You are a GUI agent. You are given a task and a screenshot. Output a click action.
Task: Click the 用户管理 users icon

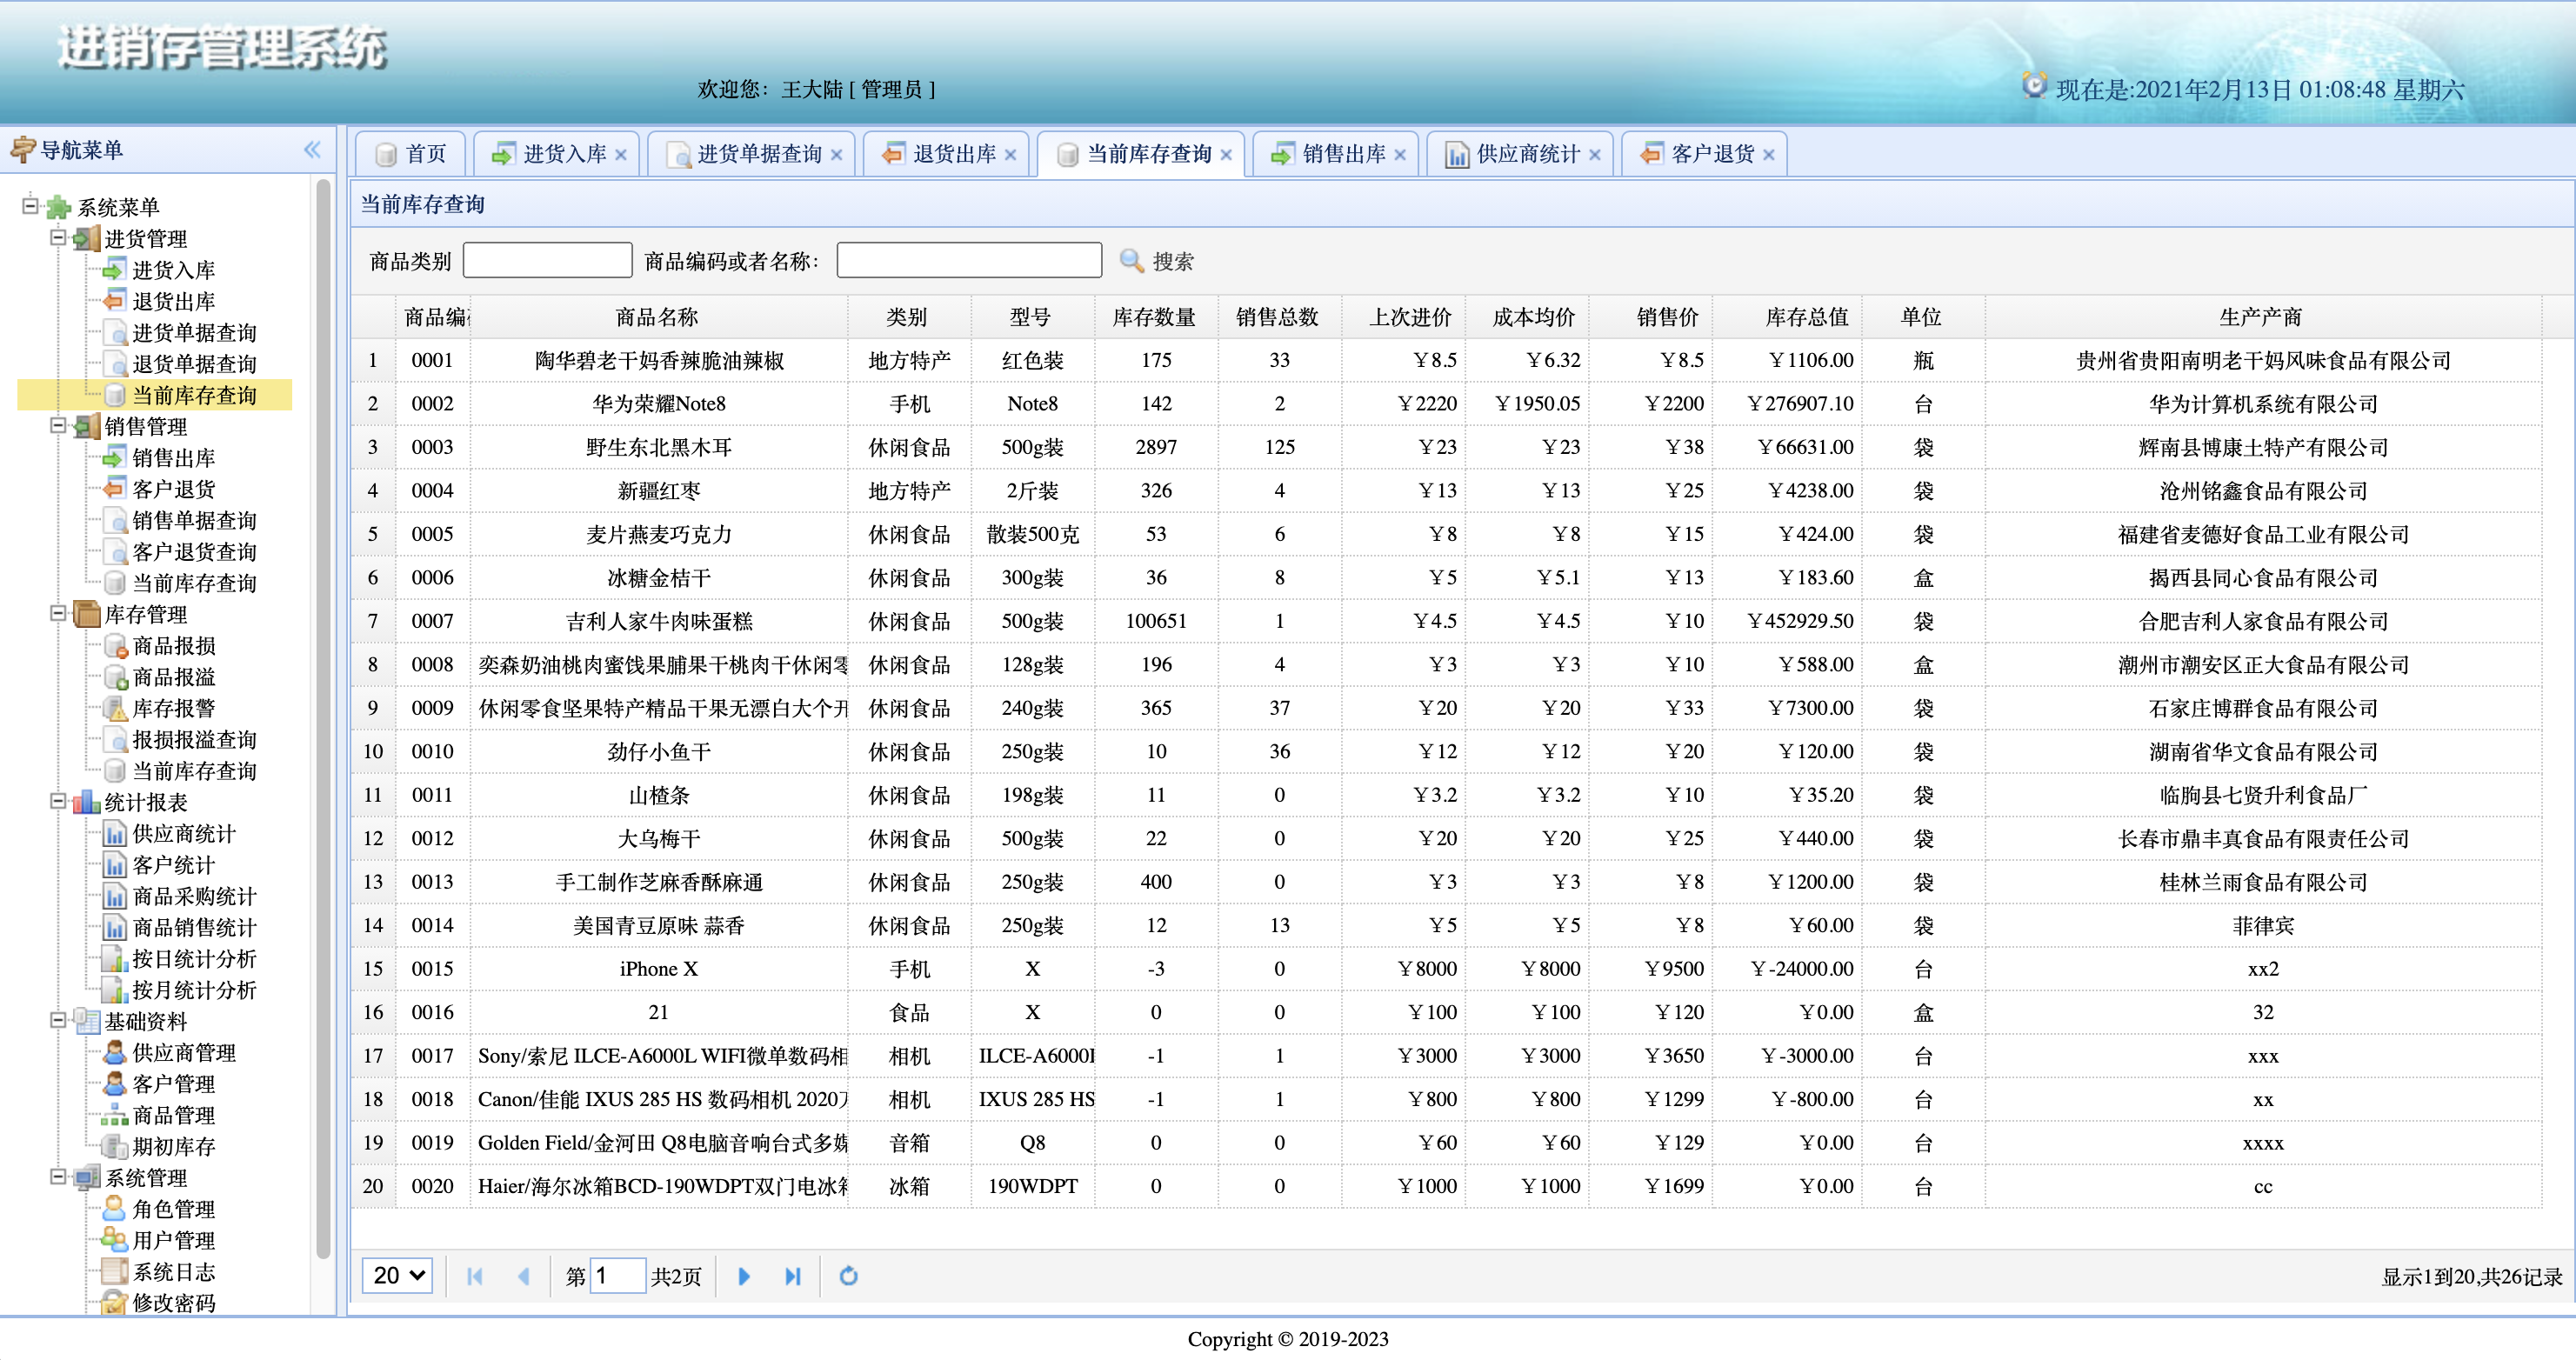(116, 1240)
